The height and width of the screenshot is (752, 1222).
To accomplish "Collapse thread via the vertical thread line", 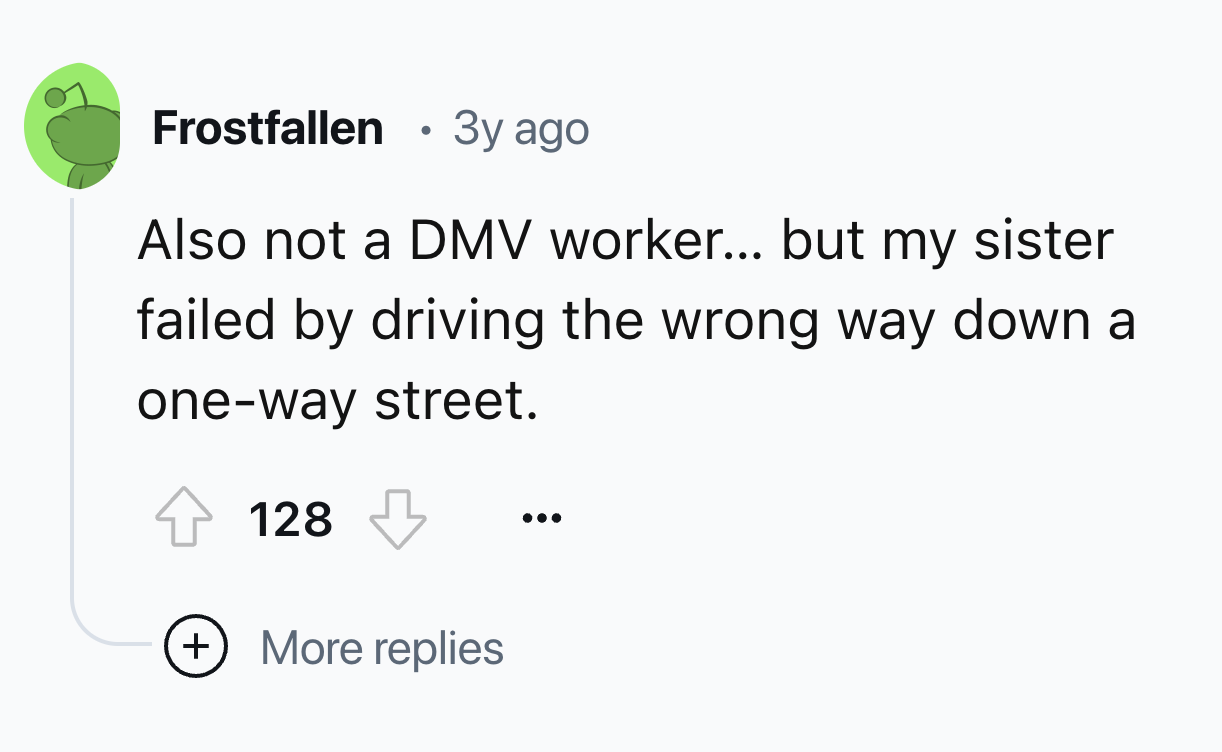I will click(x=72, y=400).
